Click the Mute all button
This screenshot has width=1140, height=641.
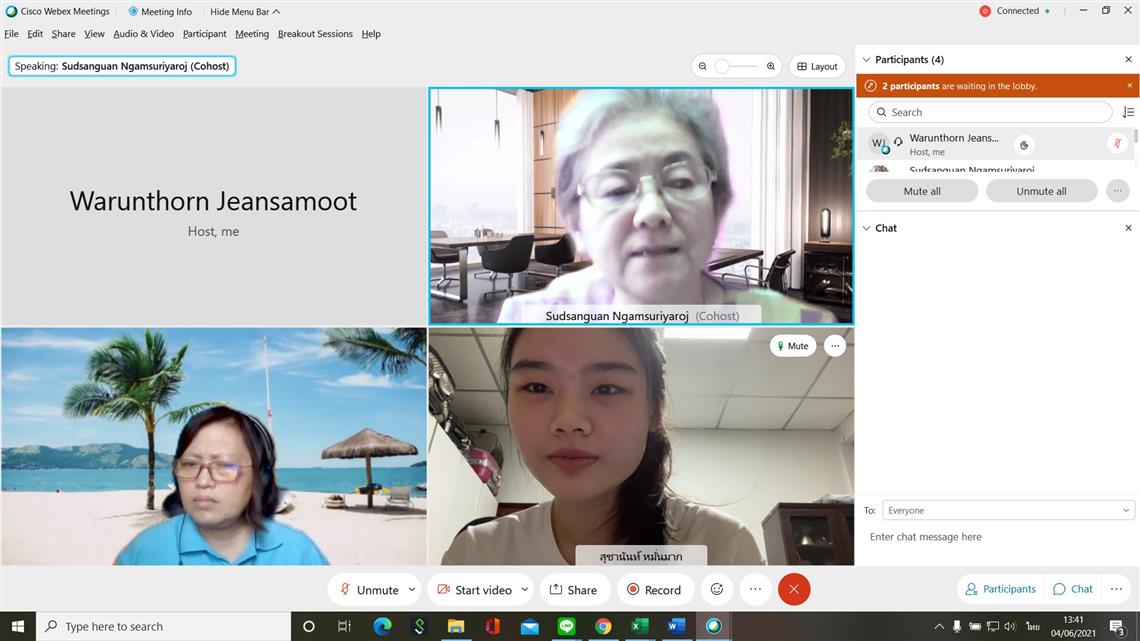pos(921,191)
